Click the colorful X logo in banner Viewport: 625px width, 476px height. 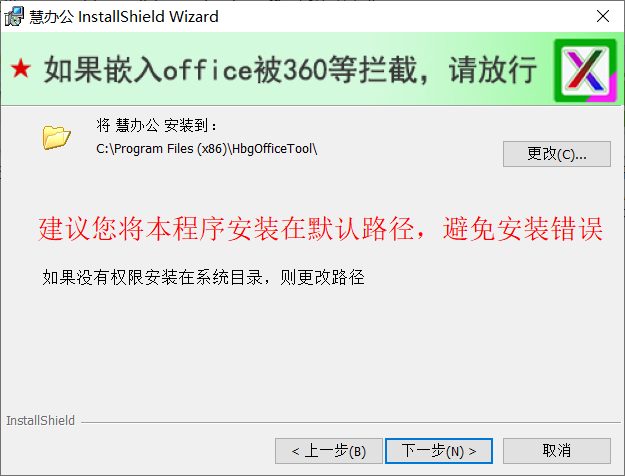(585, 71)
